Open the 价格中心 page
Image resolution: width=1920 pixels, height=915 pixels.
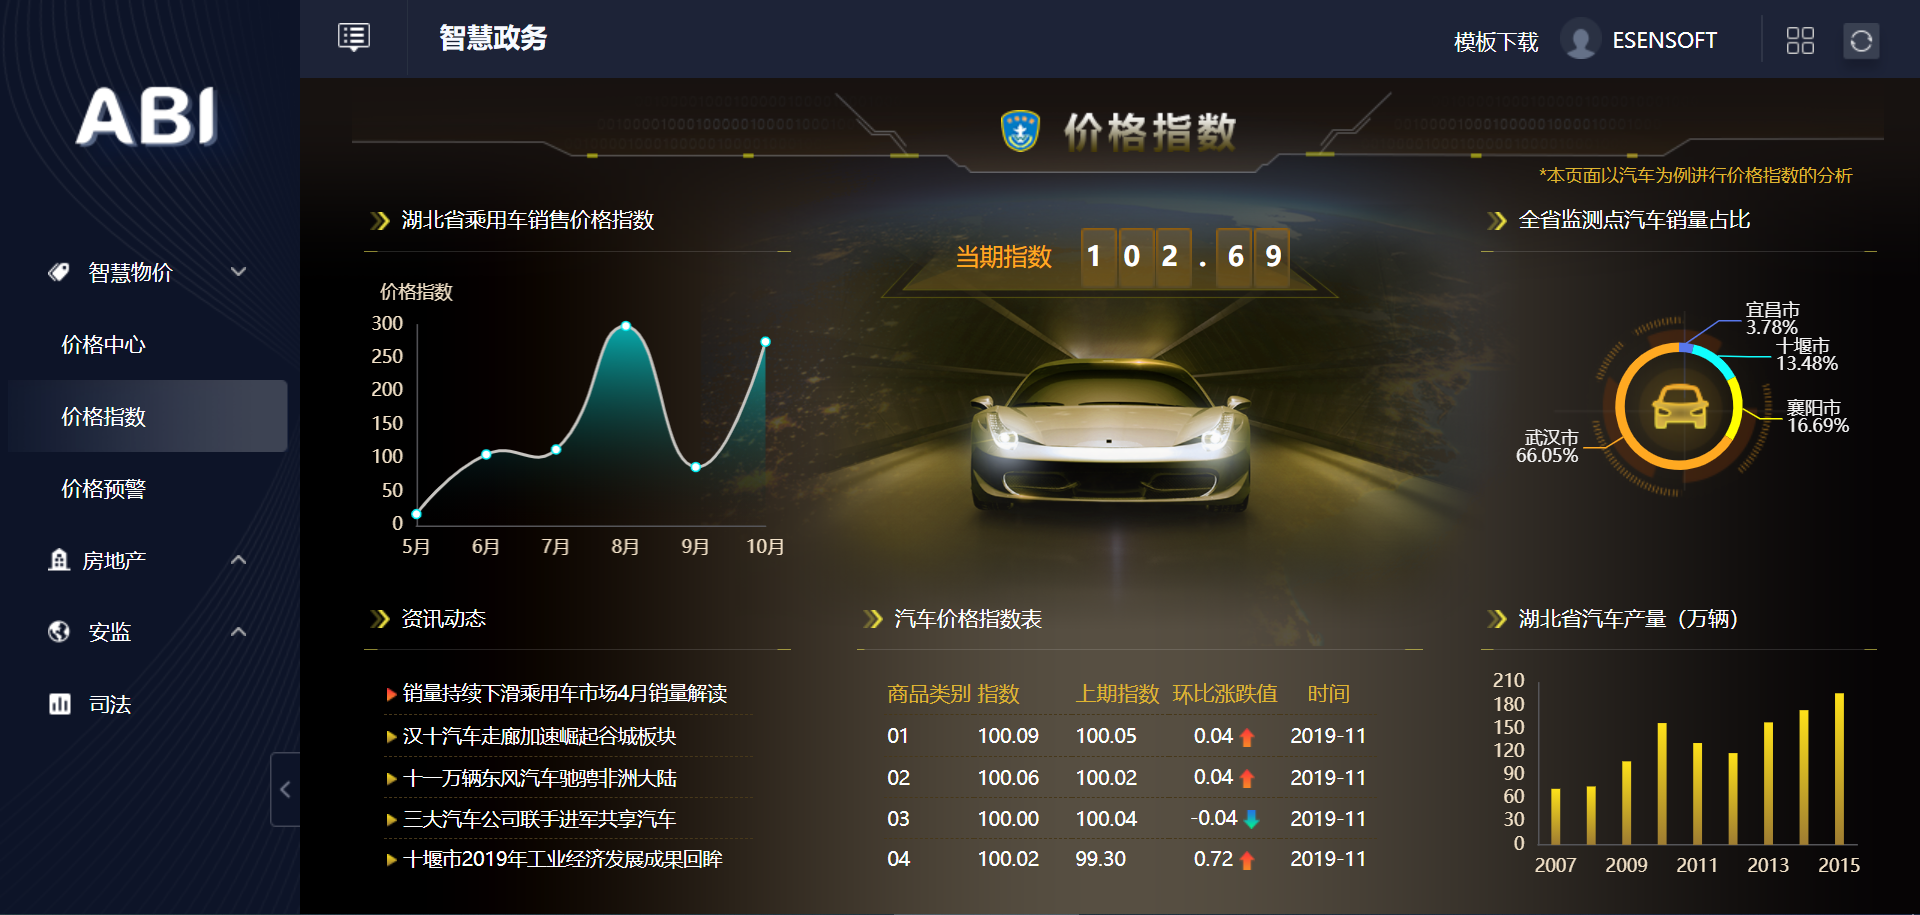104,344
